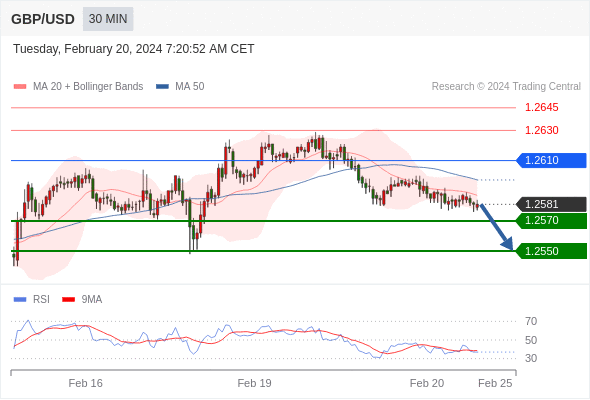Click the GBP/USD pair title

[43, 19]
